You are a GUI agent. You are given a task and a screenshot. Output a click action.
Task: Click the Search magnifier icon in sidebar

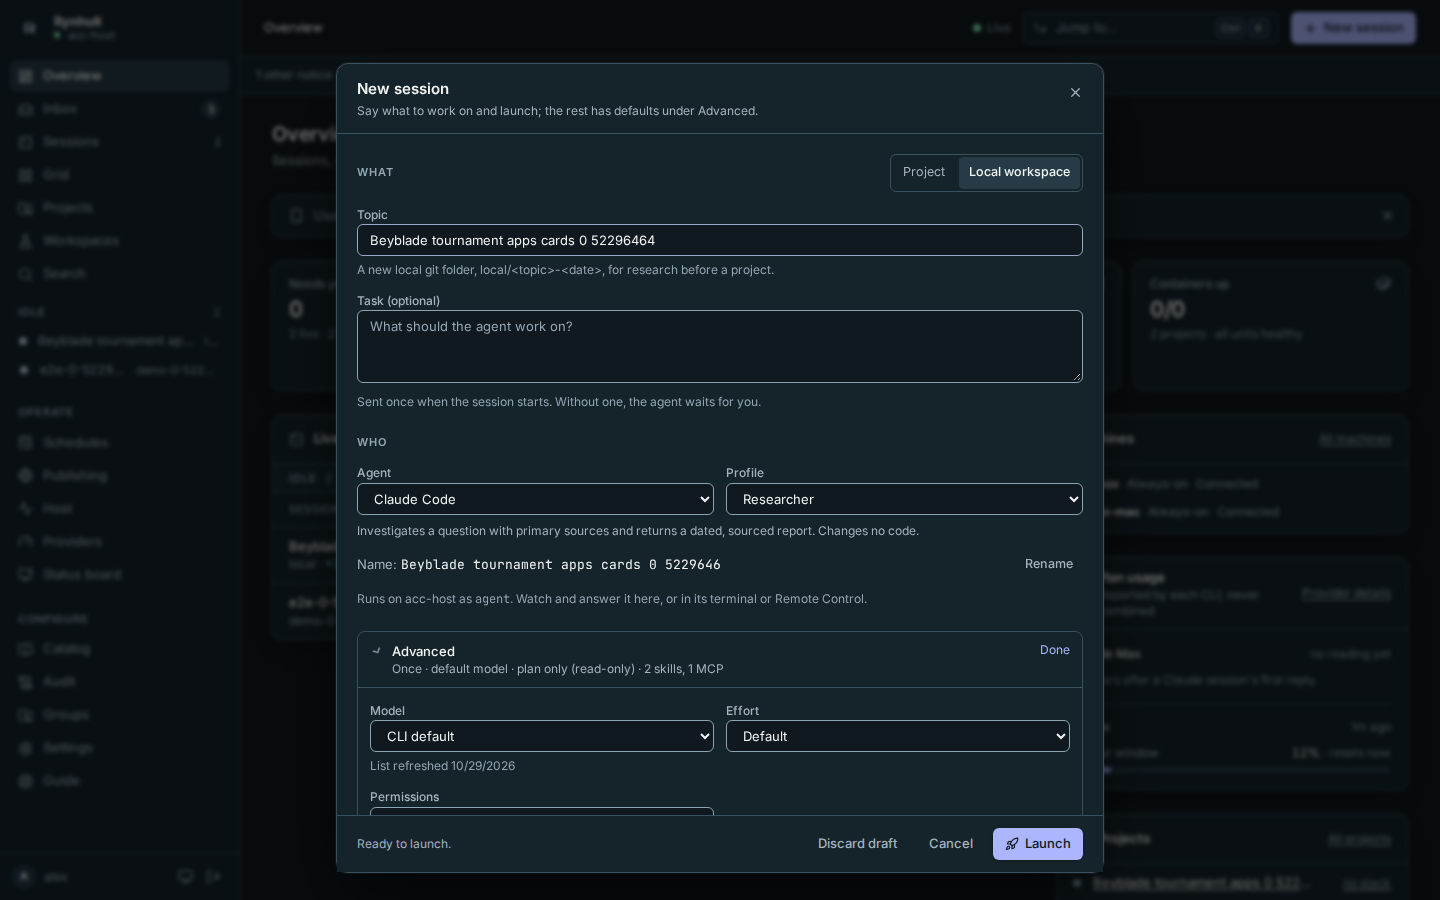(x=26, y=274)
